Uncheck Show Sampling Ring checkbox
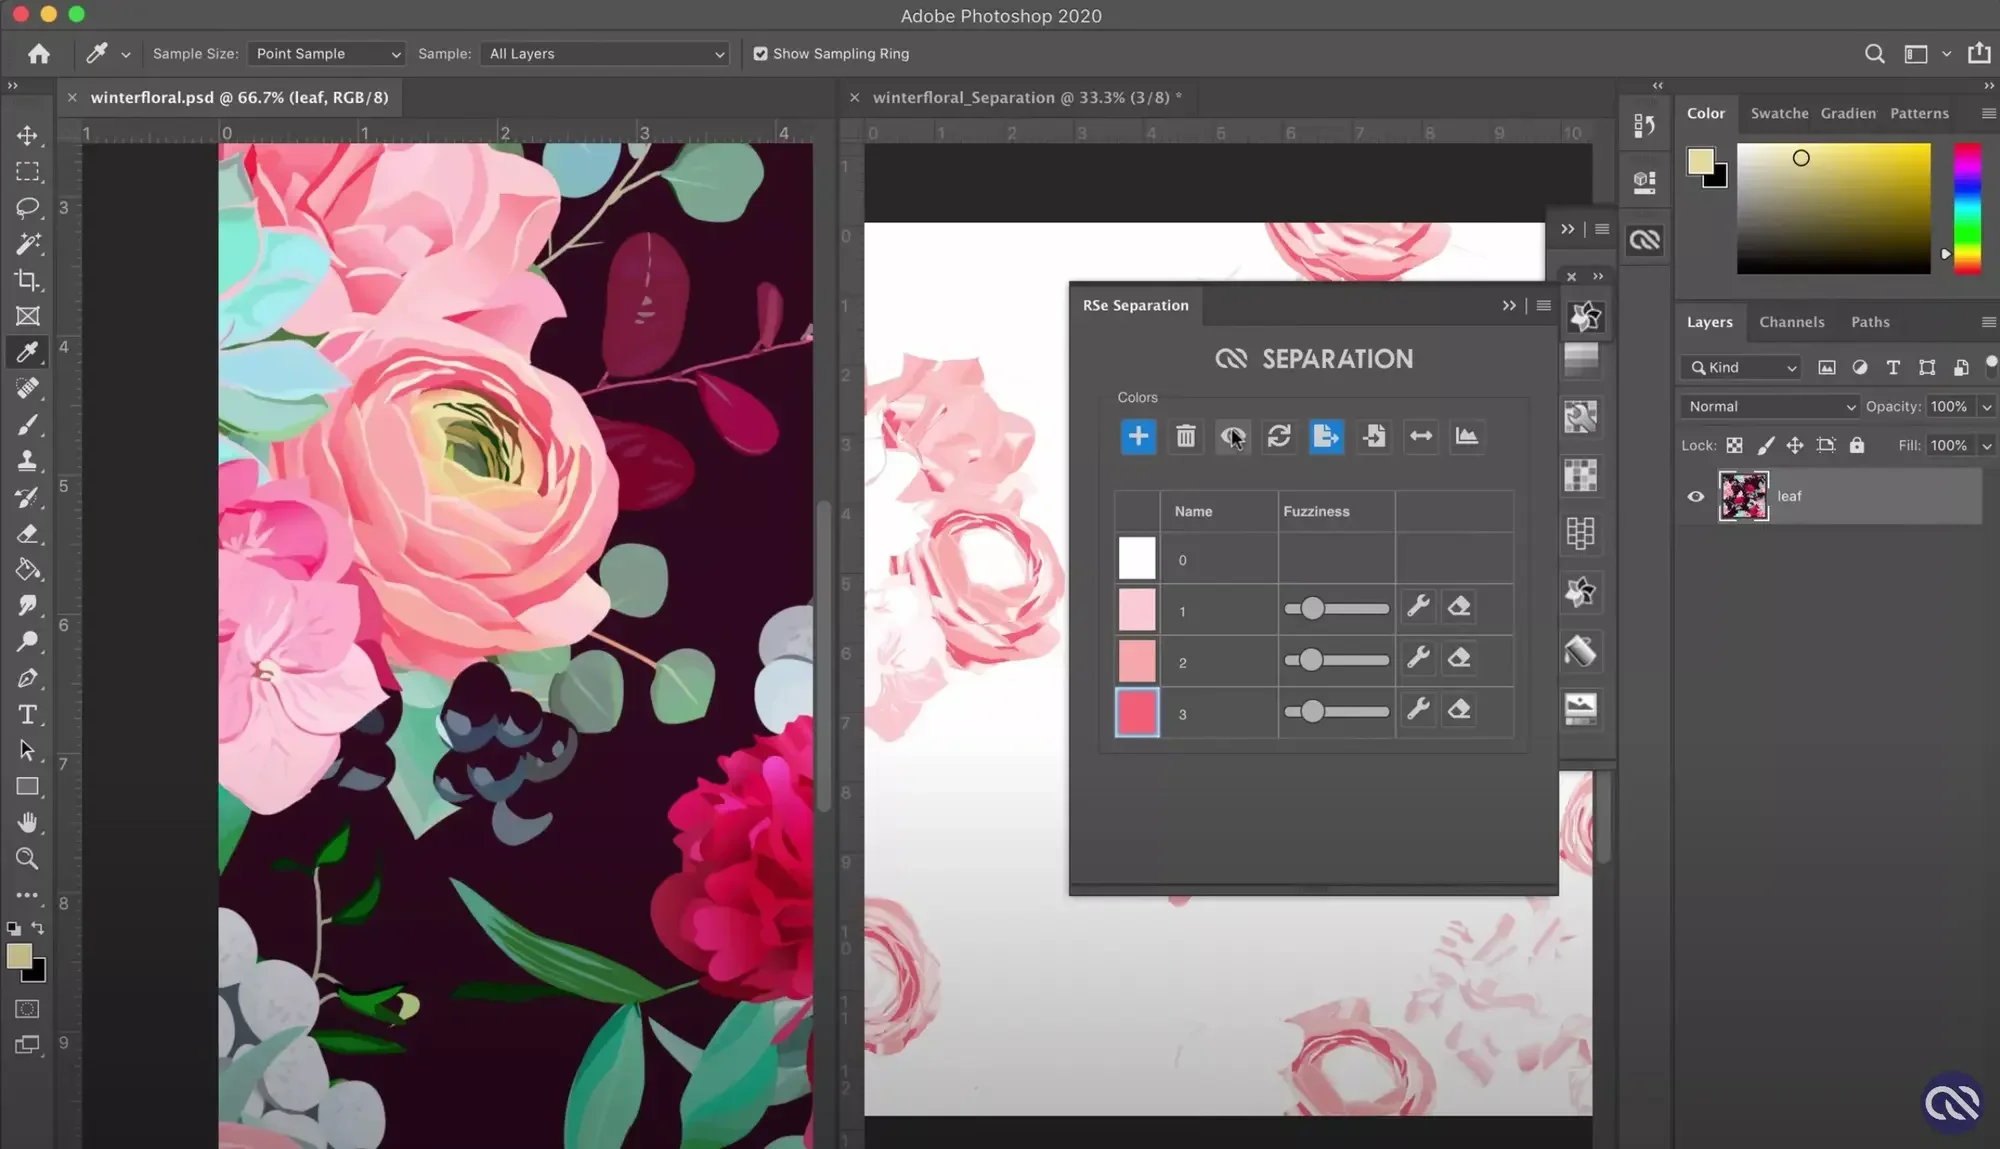 [761, 54]
